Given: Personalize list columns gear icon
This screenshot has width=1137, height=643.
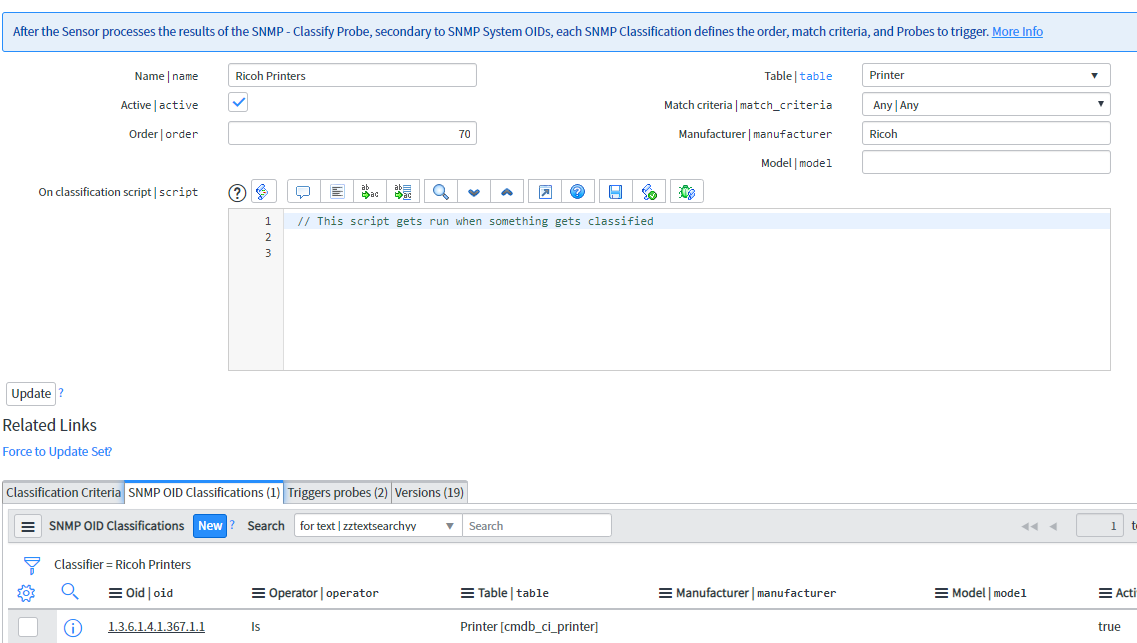Looking at the screenshot, I should pos(26,594).
